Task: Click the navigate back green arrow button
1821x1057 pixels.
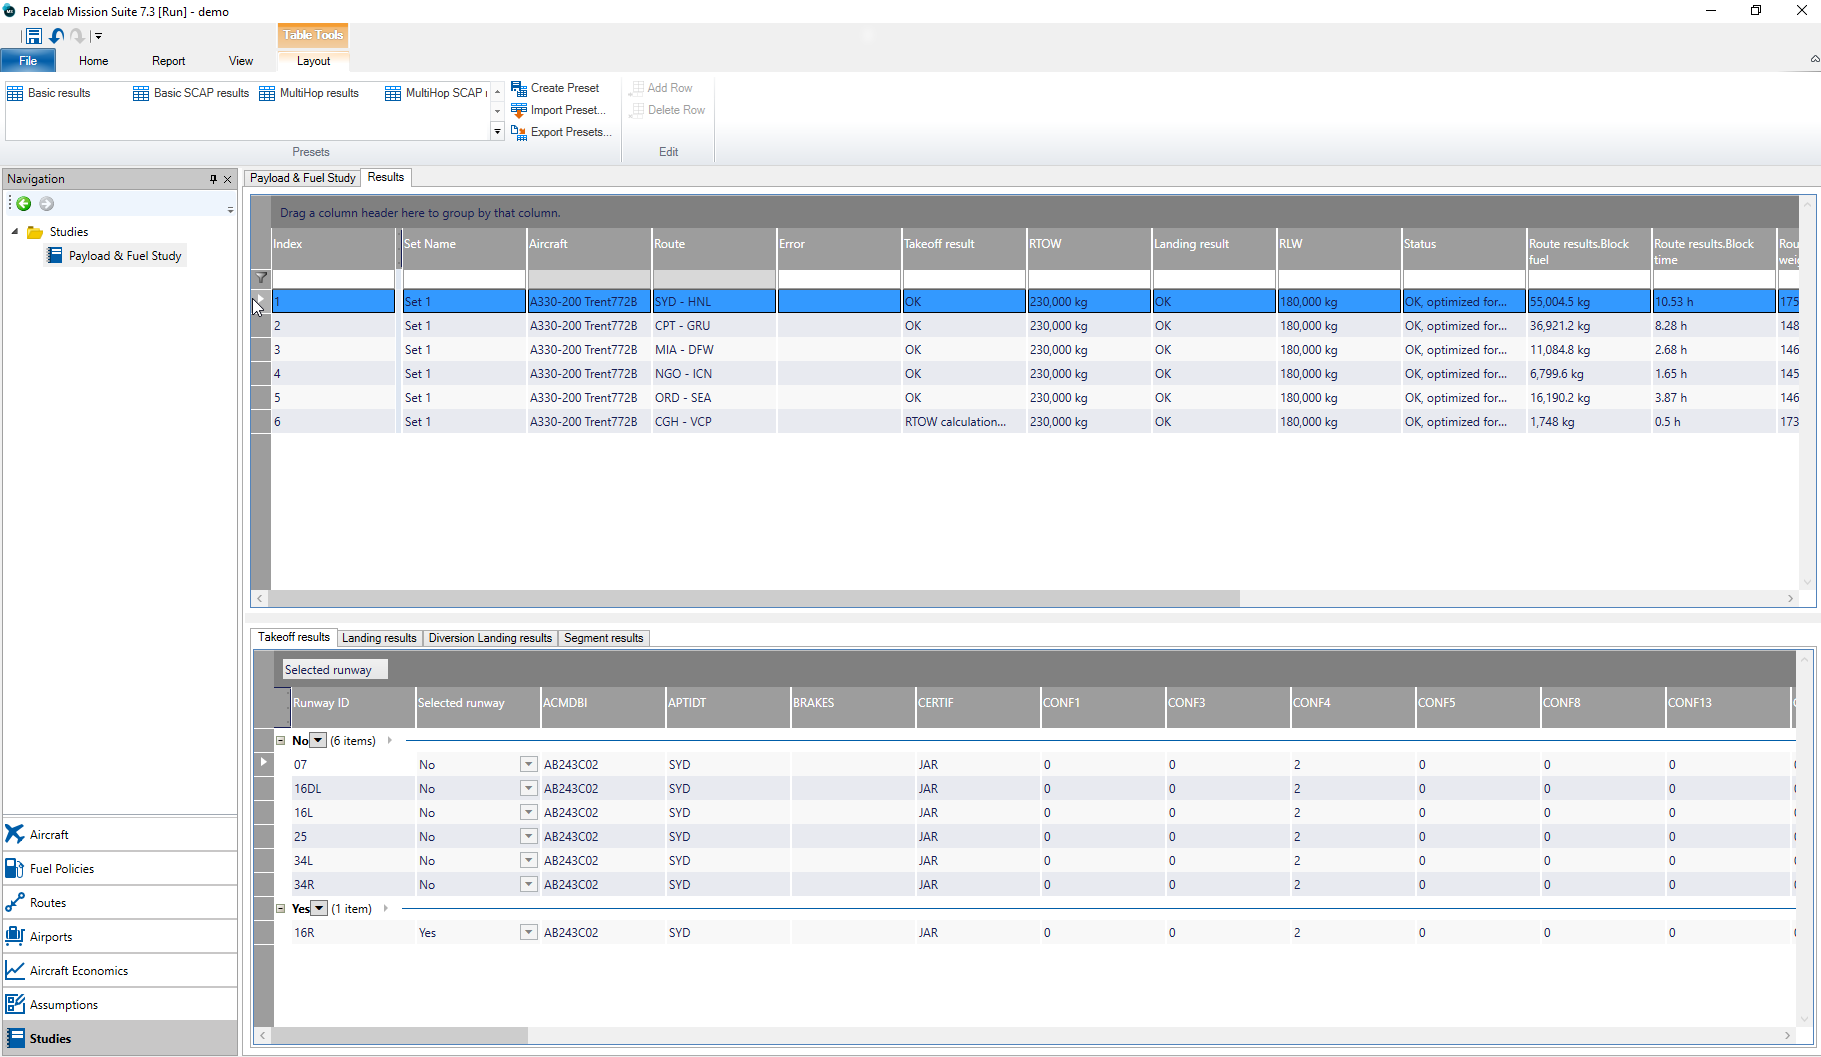Action: pyautogui.click(x=23, y=204)
